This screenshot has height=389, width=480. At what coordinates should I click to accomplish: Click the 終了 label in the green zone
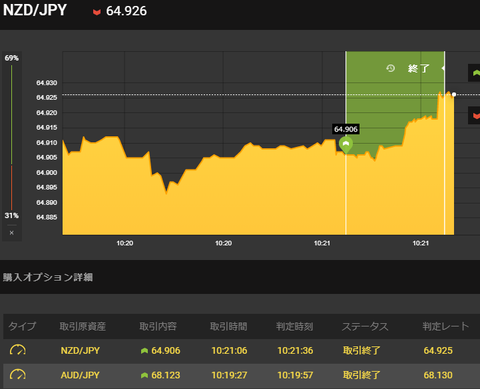(418, 69)
